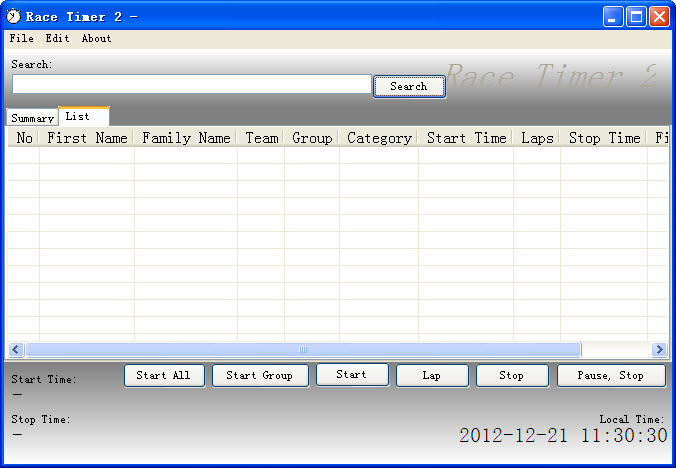The image size is (676, 468).
Task: Click the Pause, Stop button
Action: coord(610,375)
